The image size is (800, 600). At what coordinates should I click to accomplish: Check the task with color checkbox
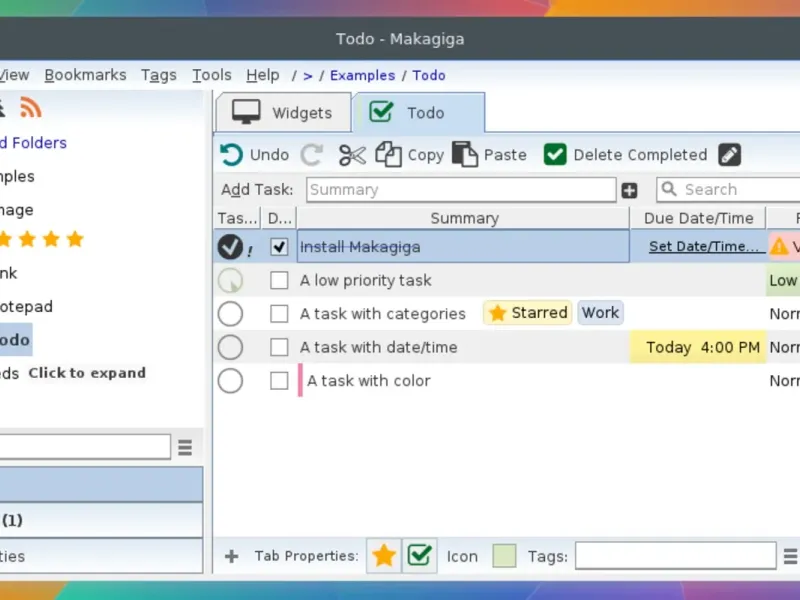click(279, 381)
